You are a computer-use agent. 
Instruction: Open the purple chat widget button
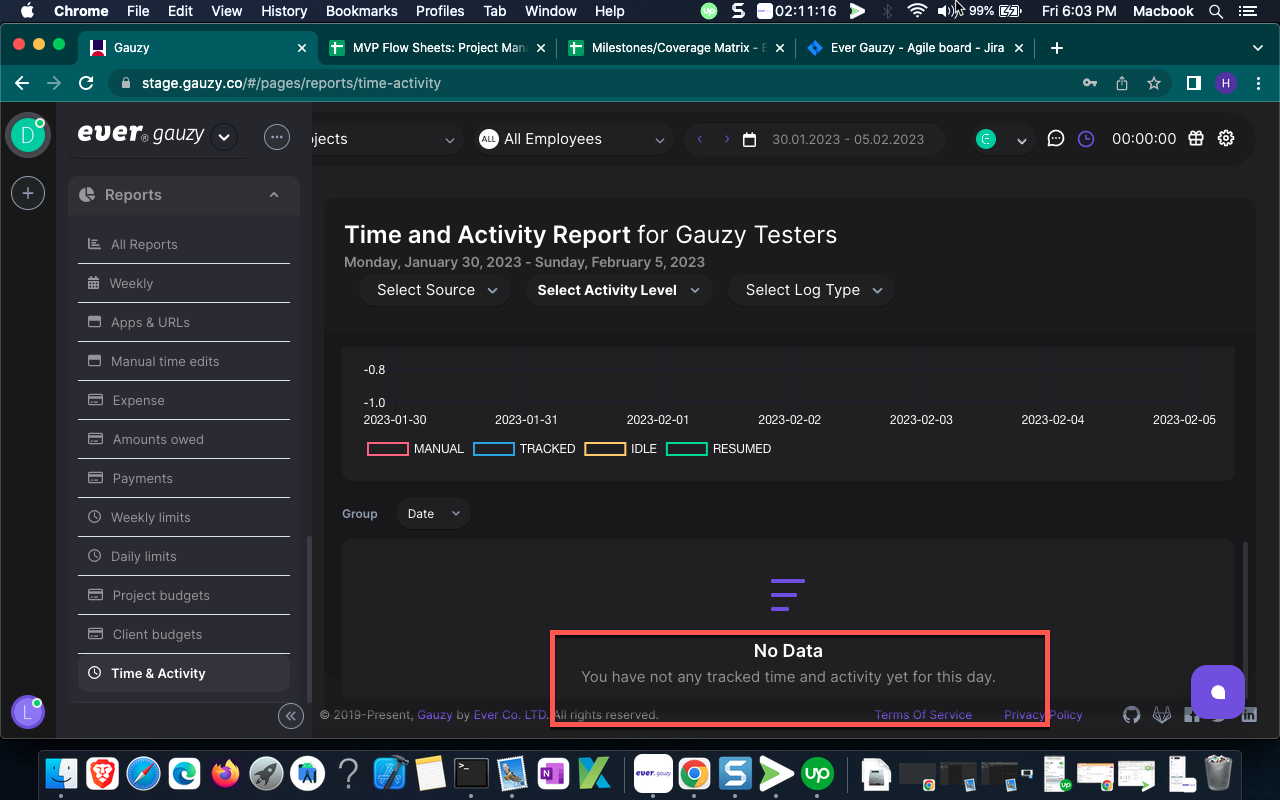pyautogui.click(x=1218, y=692)
